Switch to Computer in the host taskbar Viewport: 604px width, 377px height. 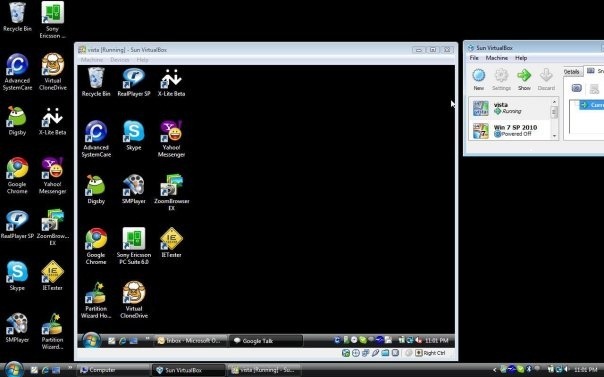[x=114, y=370]
